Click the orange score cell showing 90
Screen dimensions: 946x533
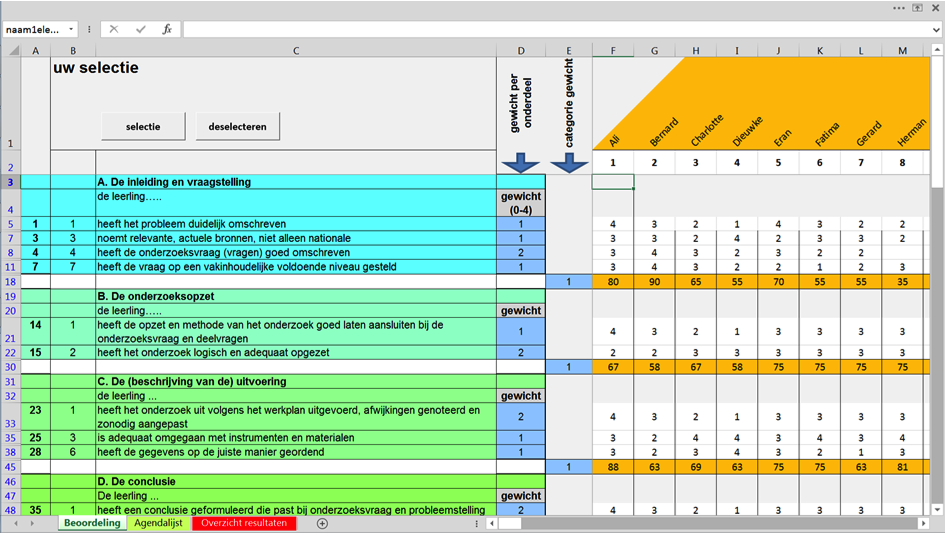(x=655, y=282)
